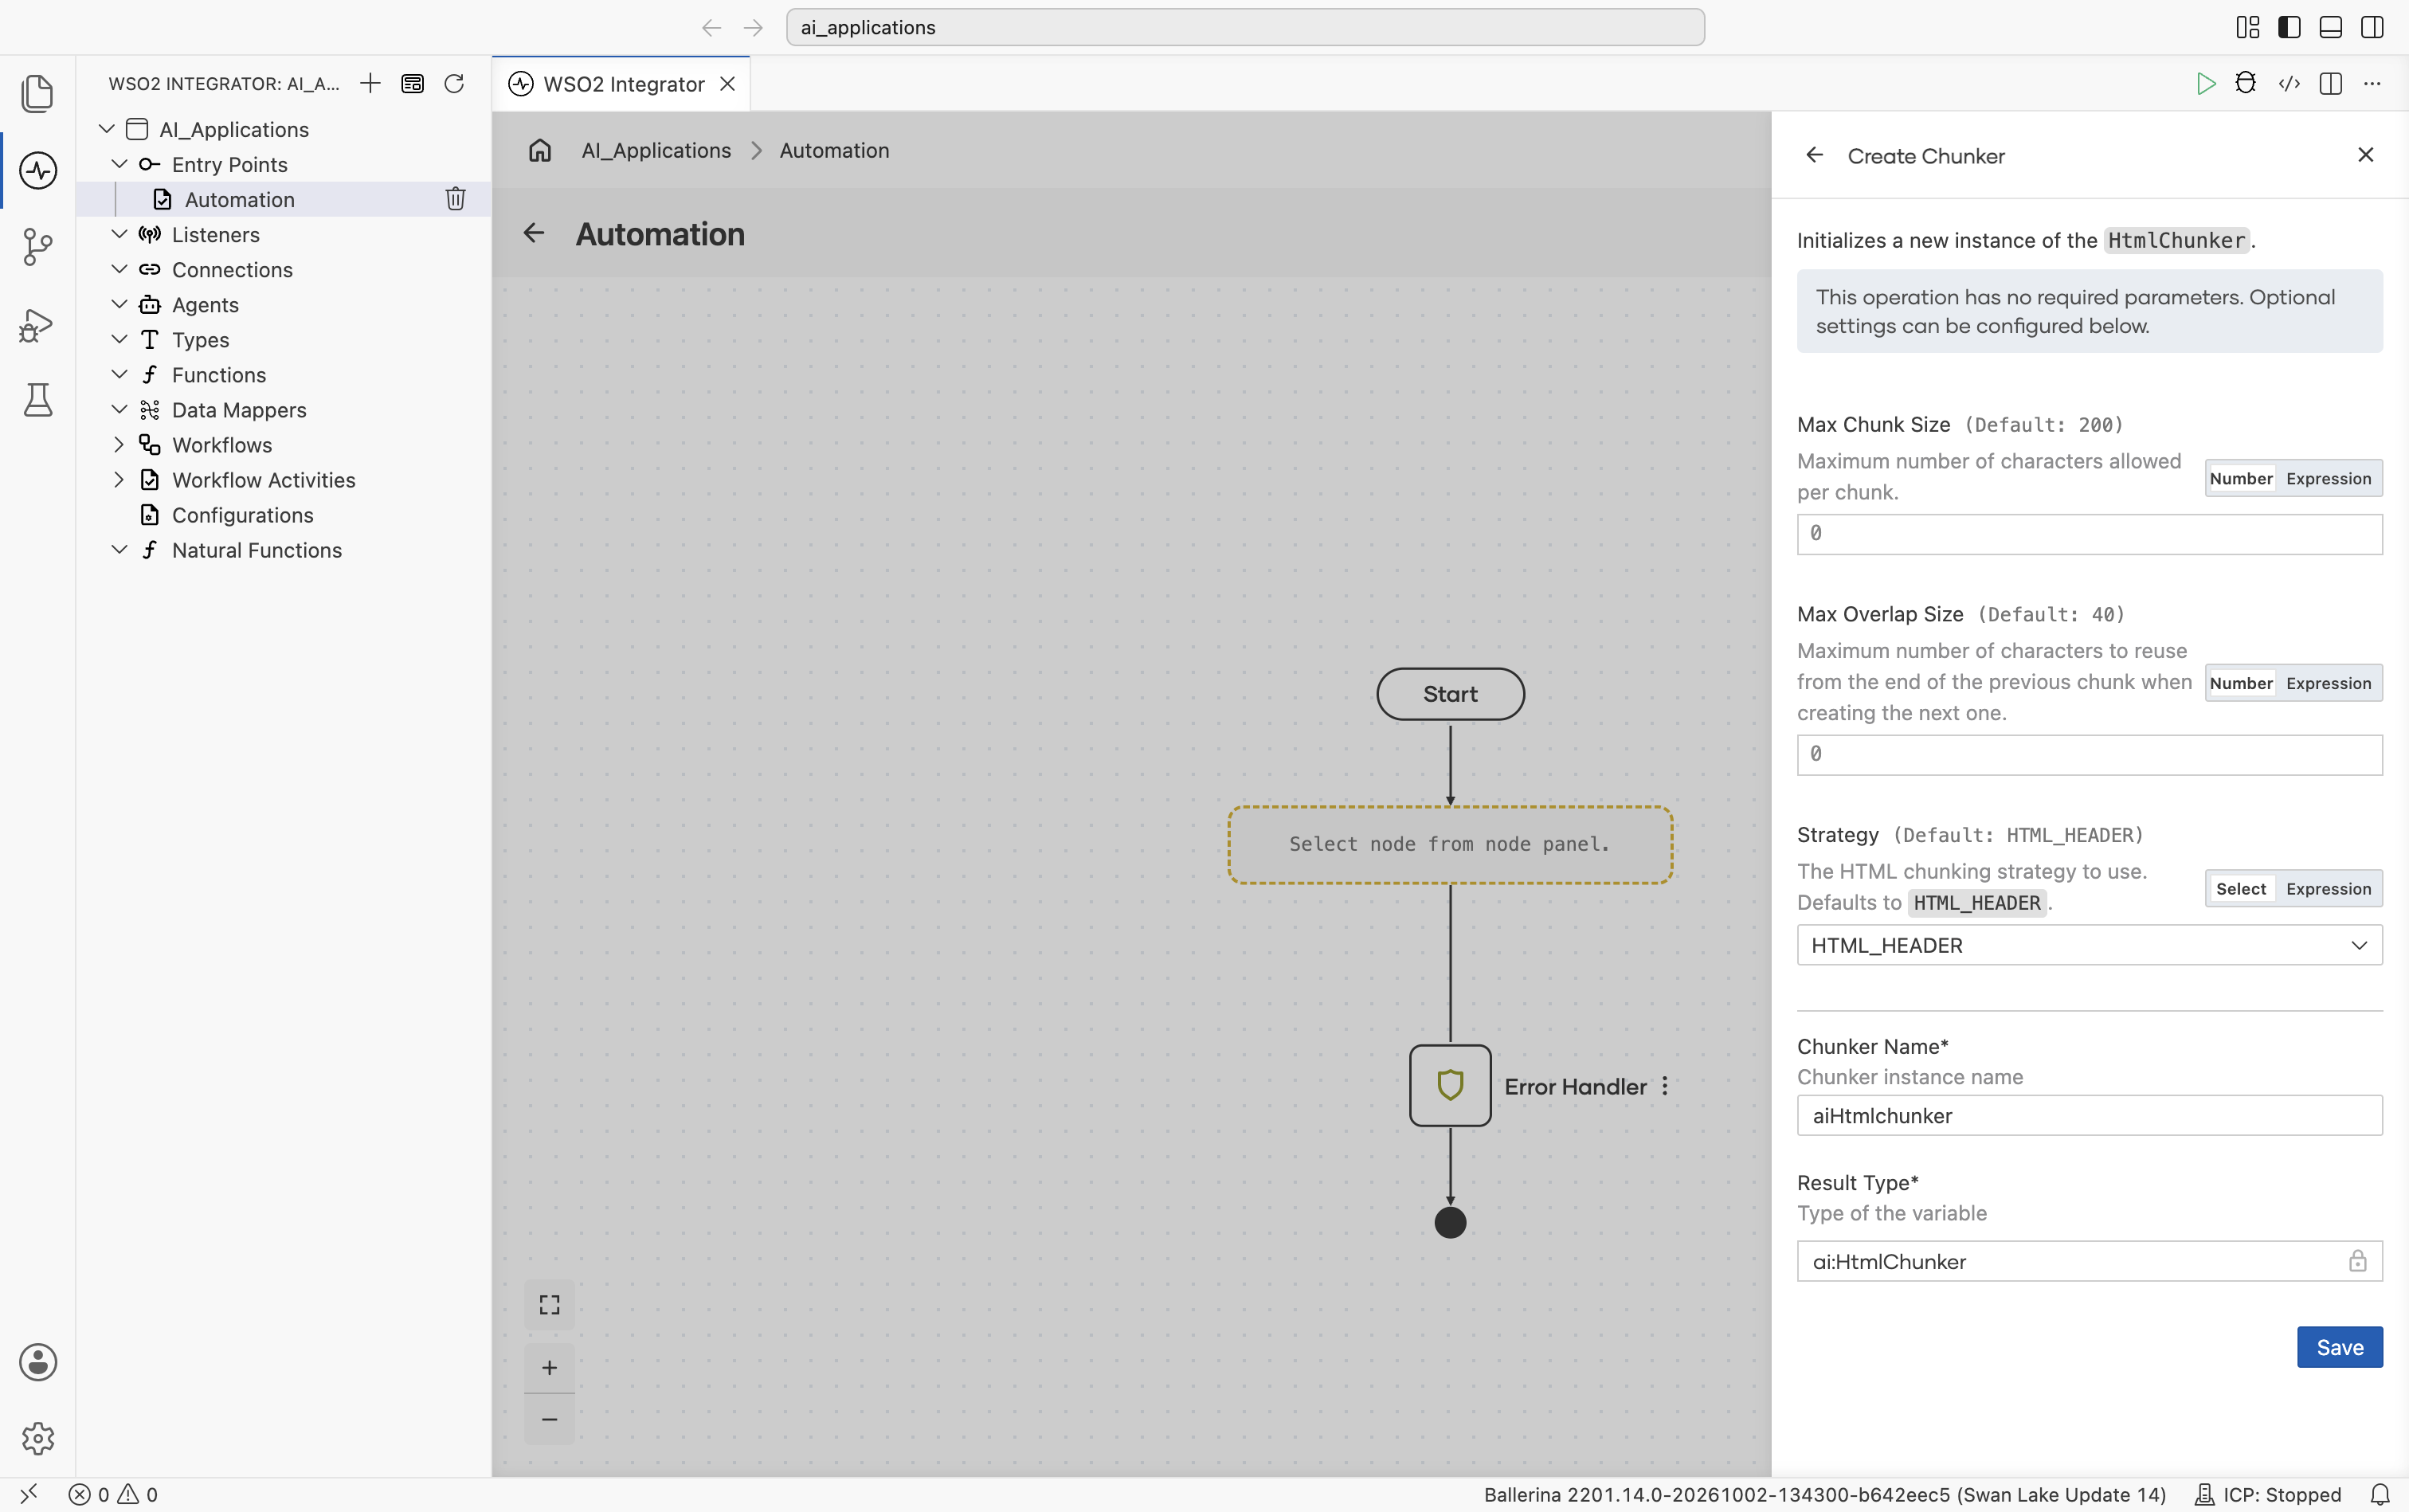
Task: Collapse the Entry Points tree node
Action: 119,164
